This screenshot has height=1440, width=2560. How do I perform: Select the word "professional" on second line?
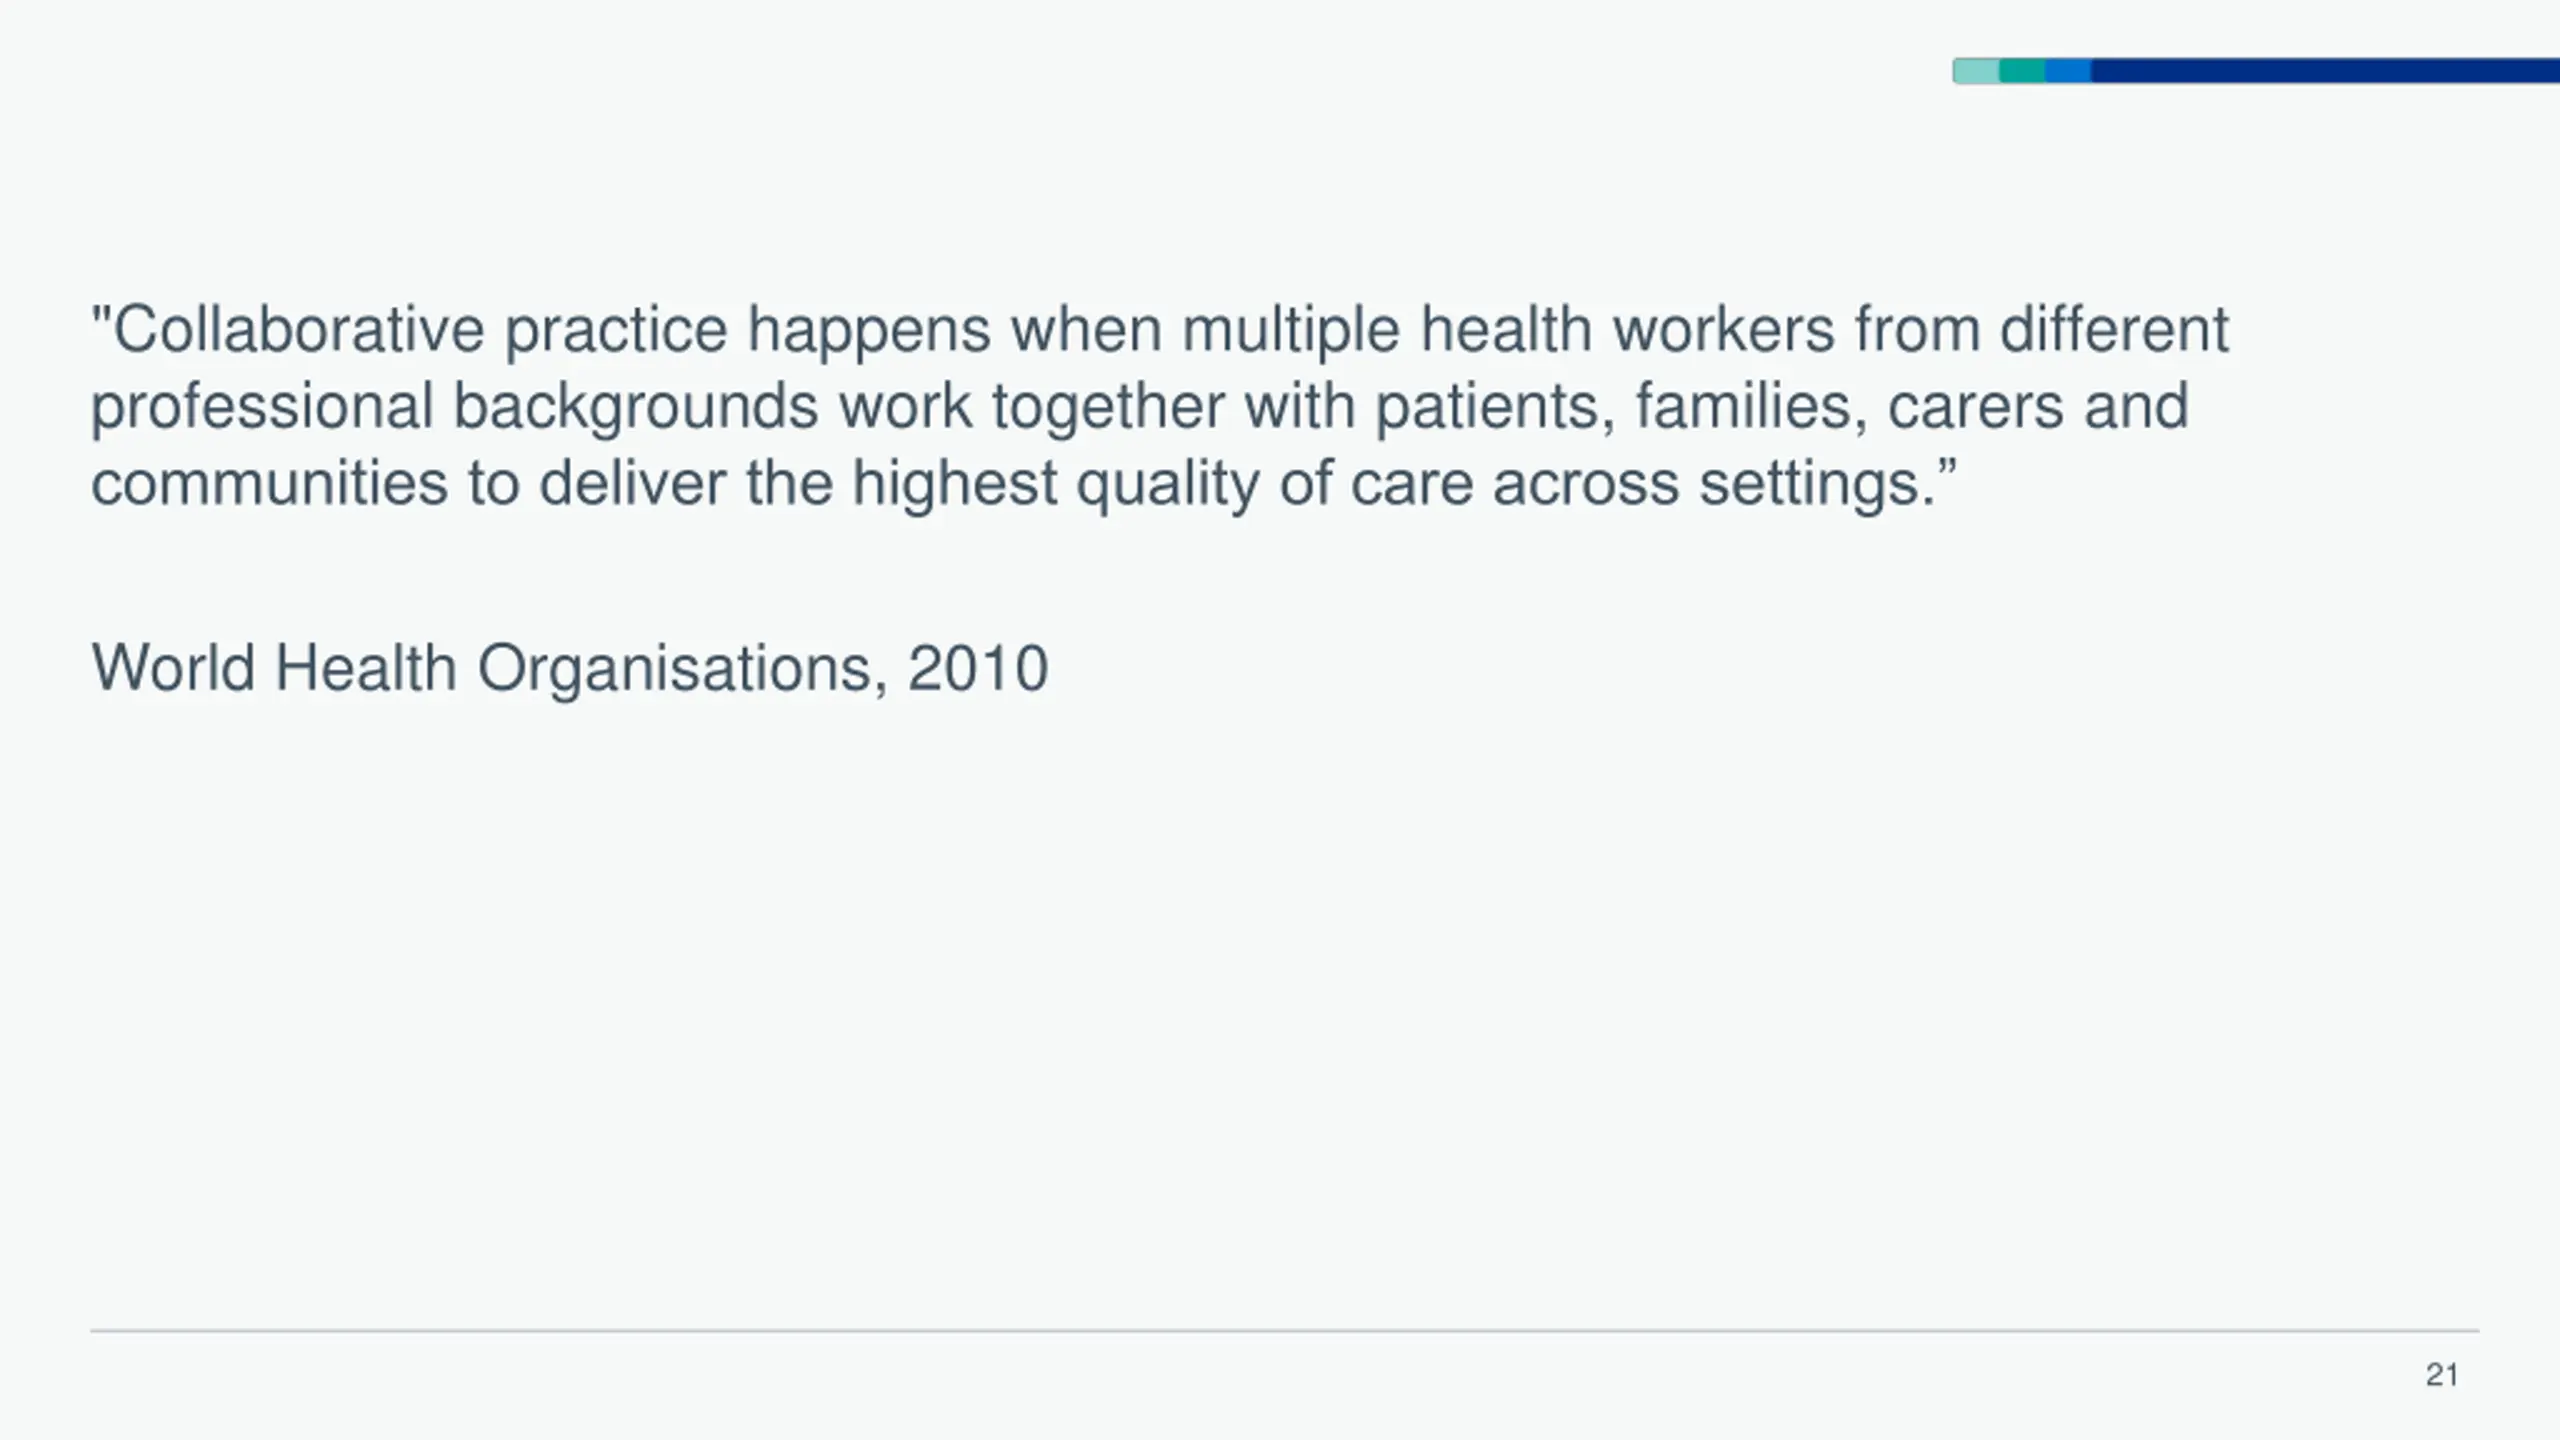tap(262, 407)
